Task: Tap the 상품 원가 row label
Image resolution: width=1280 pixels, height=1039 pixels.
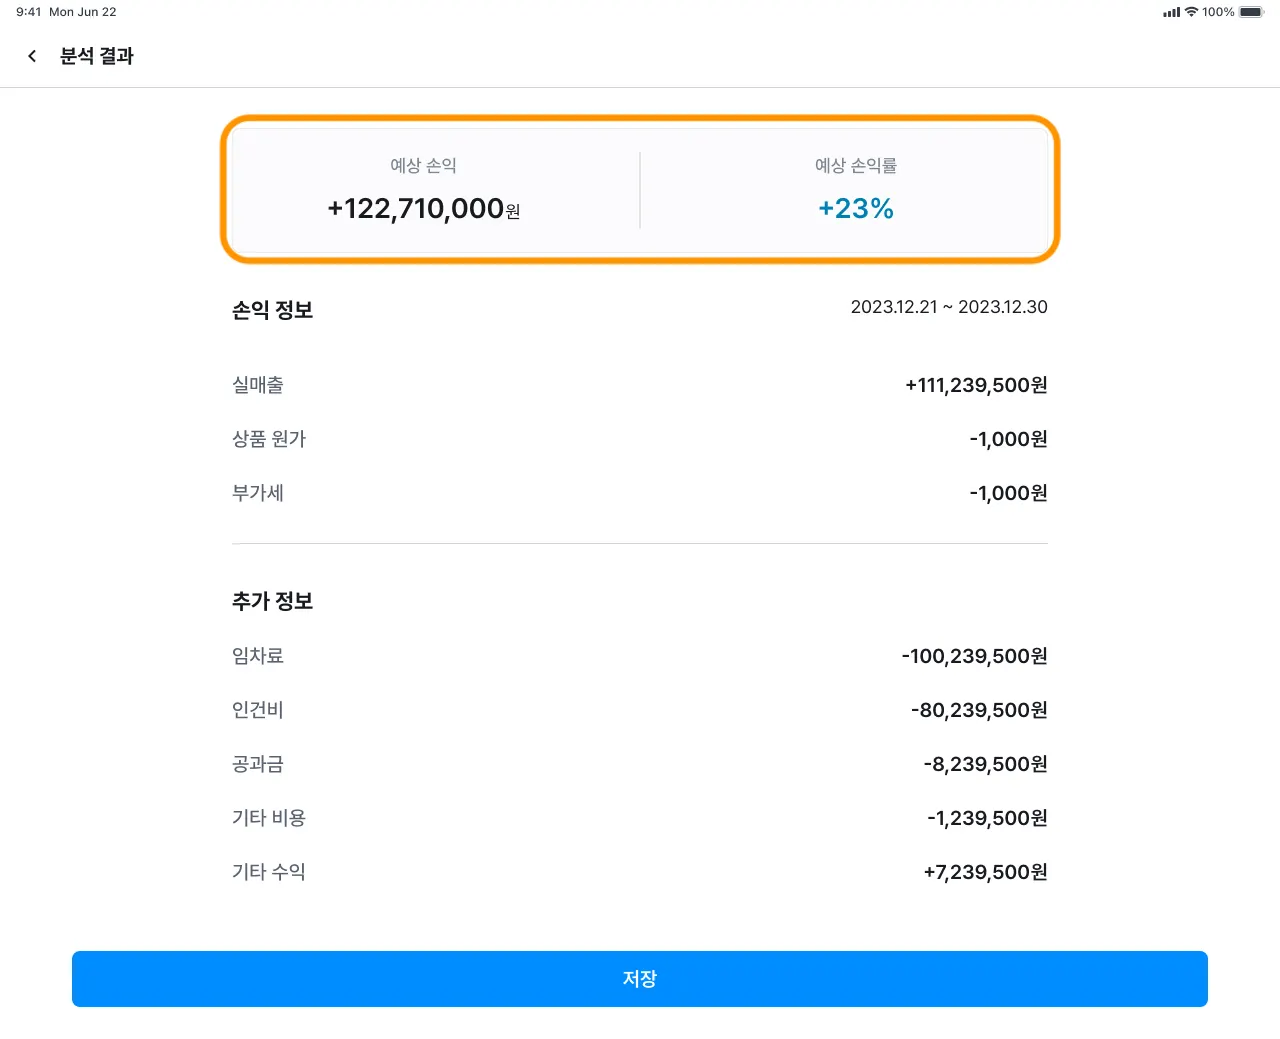Action: coord(269,439)
